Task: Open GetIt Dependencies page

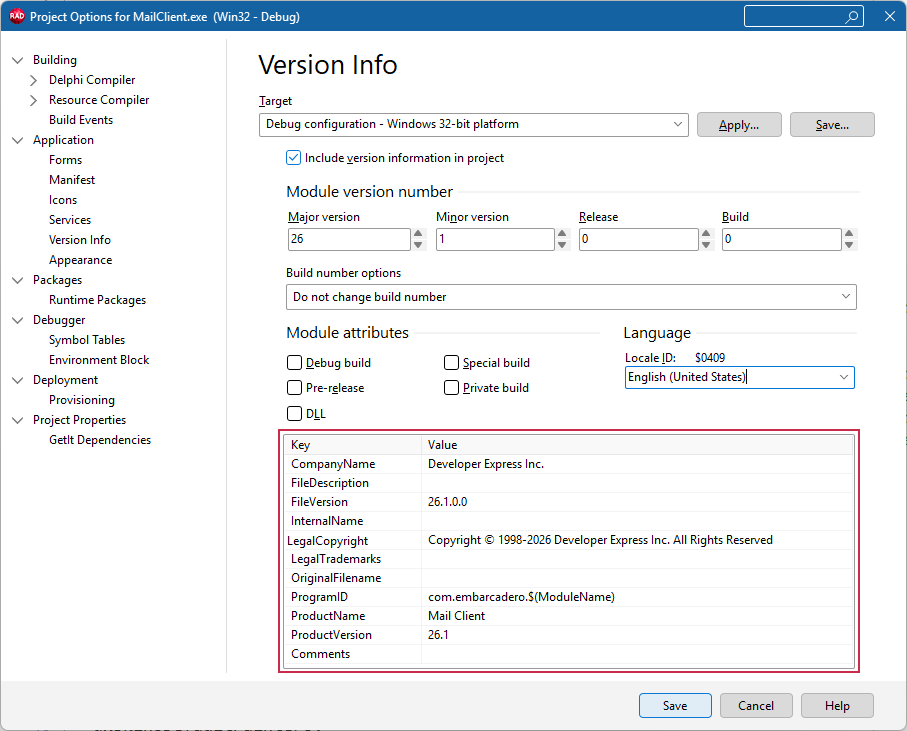Action: pos(100,440)
